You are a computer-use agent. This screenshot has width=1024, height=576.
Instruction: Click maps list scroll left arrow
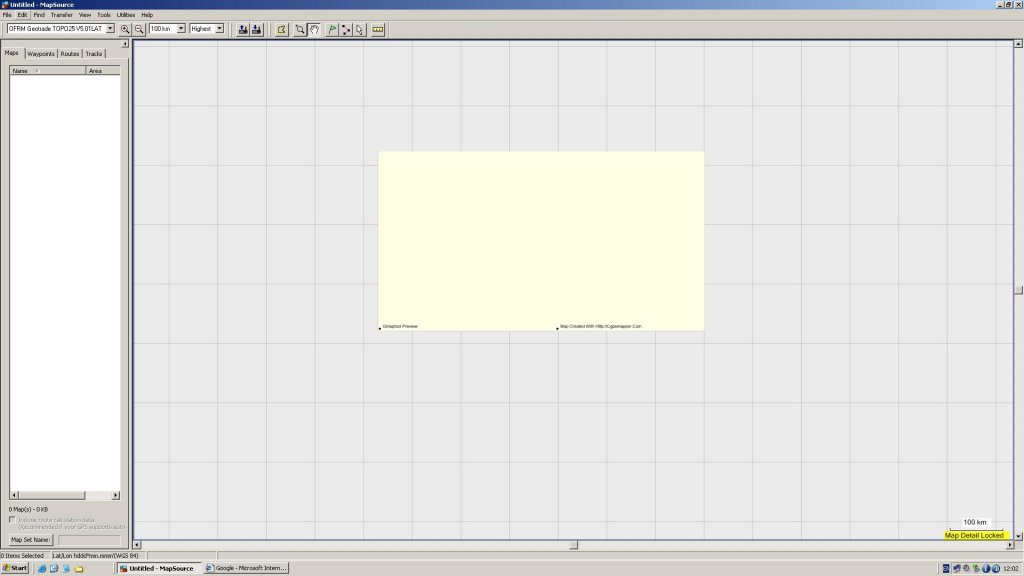click(x=14, y=495)
